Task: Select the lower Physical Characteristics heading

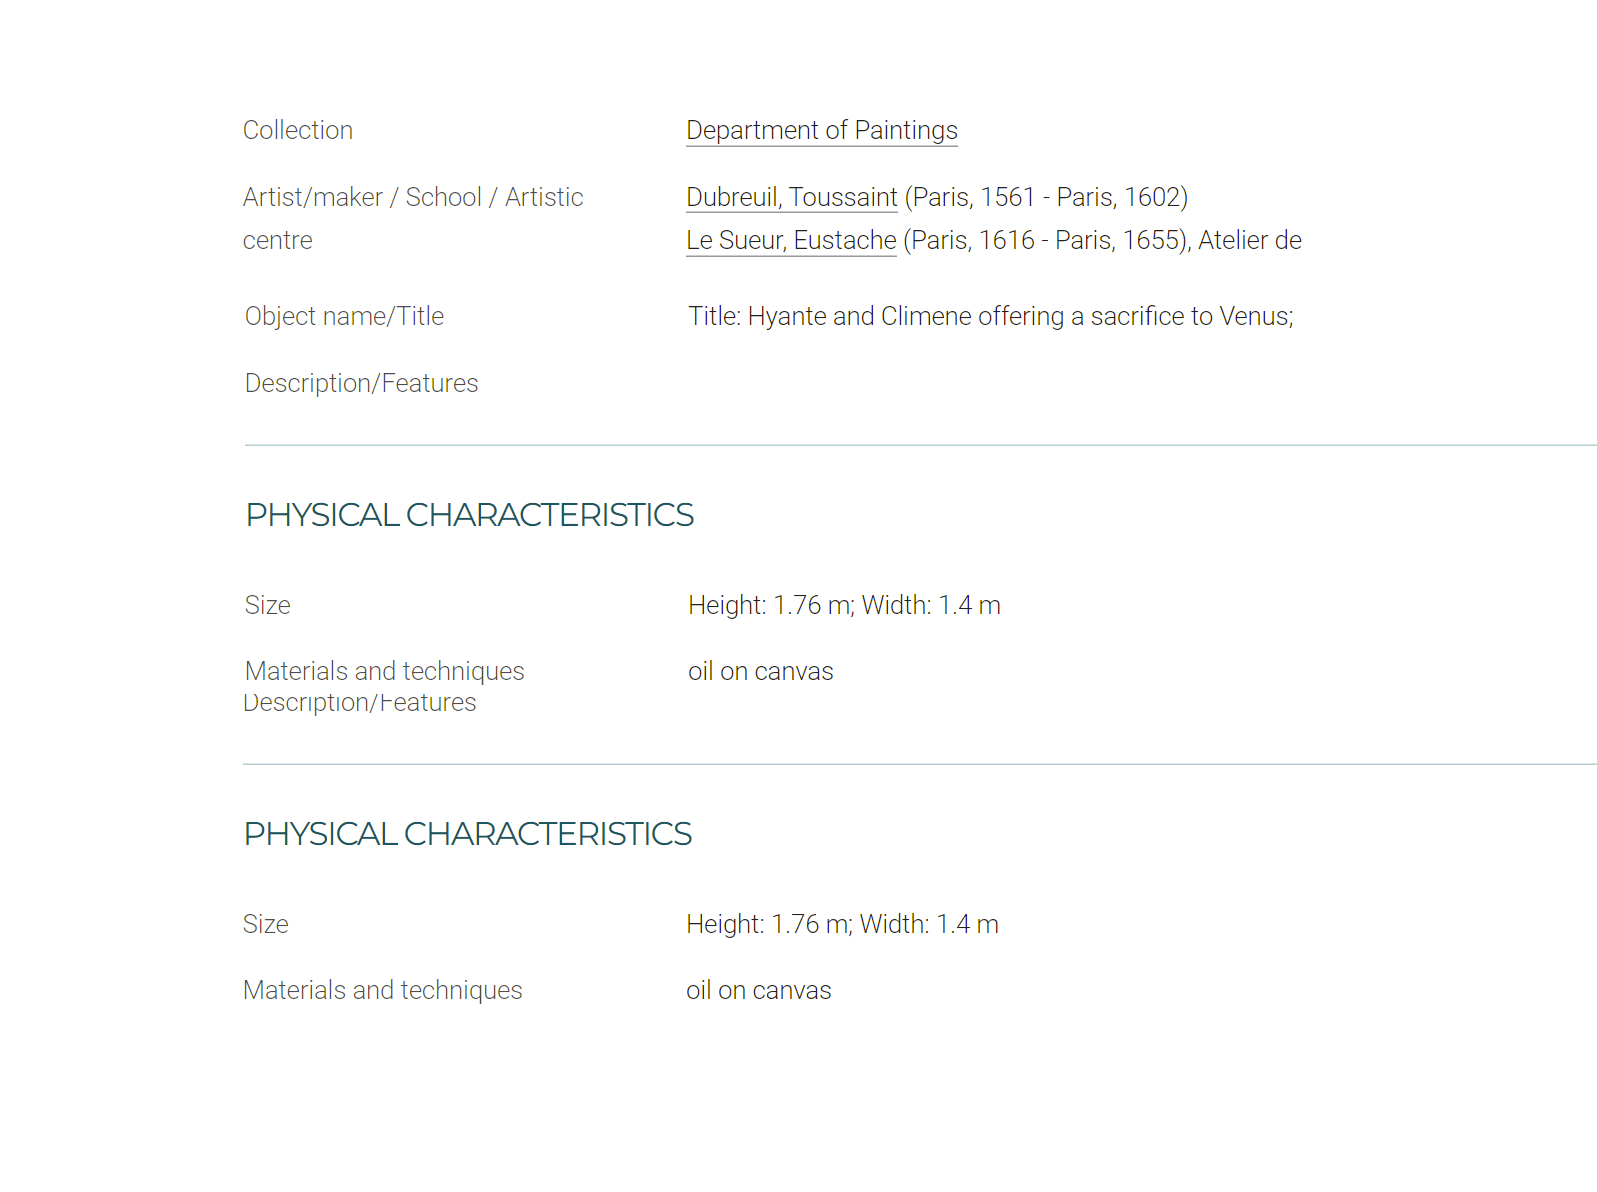Action: click(x=467, y=834)
